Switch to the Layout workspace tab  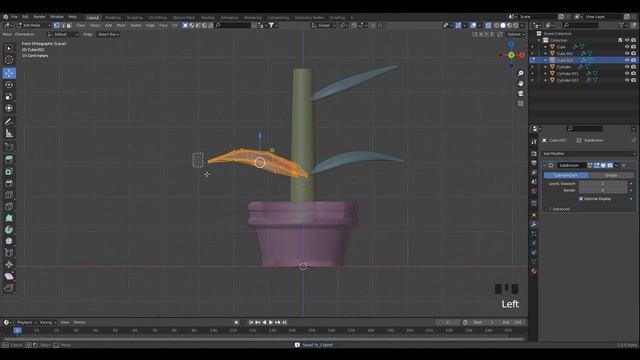click(x=93, y=18)
